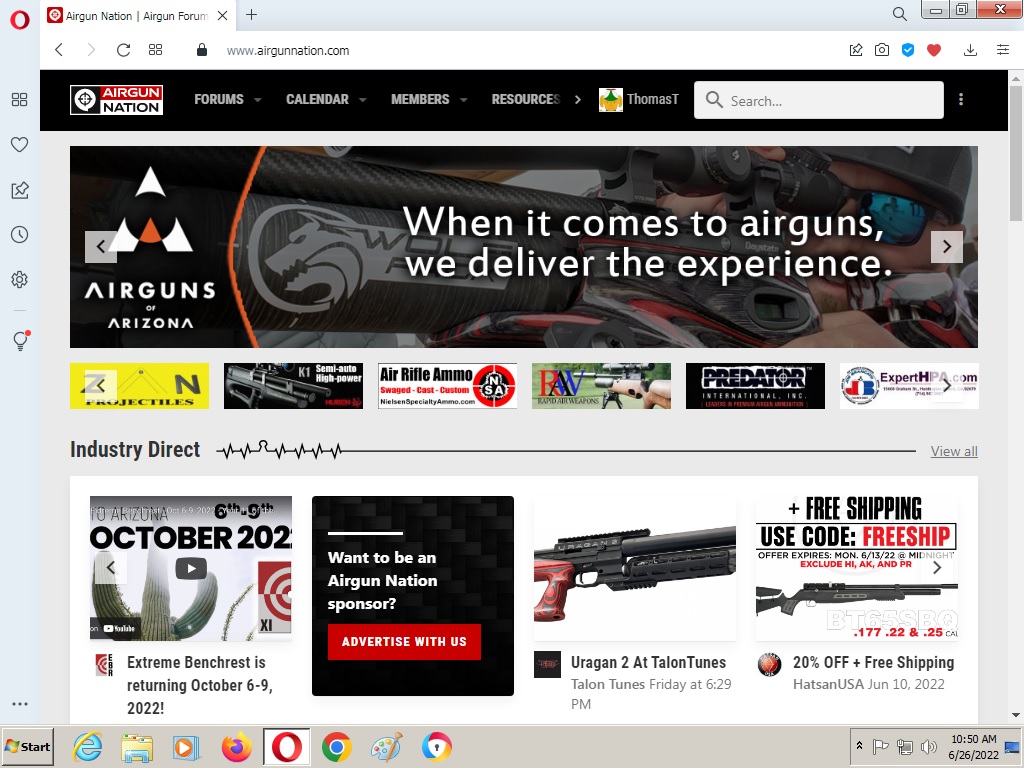Click the blue privacy shield icon
This screenshot has height=768, width=1024.
coord(908,50)
